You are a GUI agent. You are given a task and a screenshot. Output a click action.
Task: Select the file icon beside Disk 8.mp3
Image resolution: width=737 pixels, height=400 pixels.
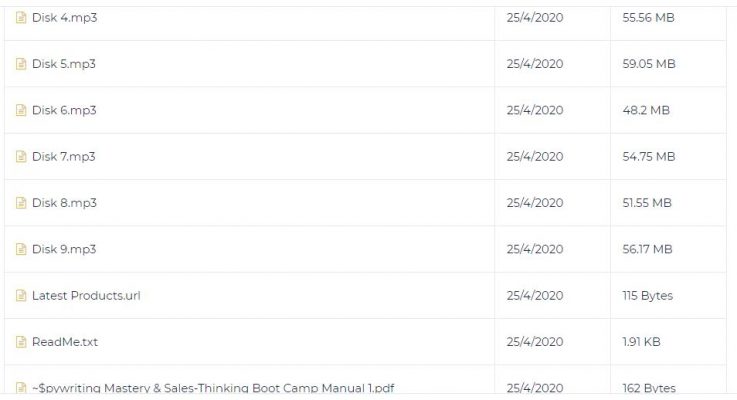[21, 203]
